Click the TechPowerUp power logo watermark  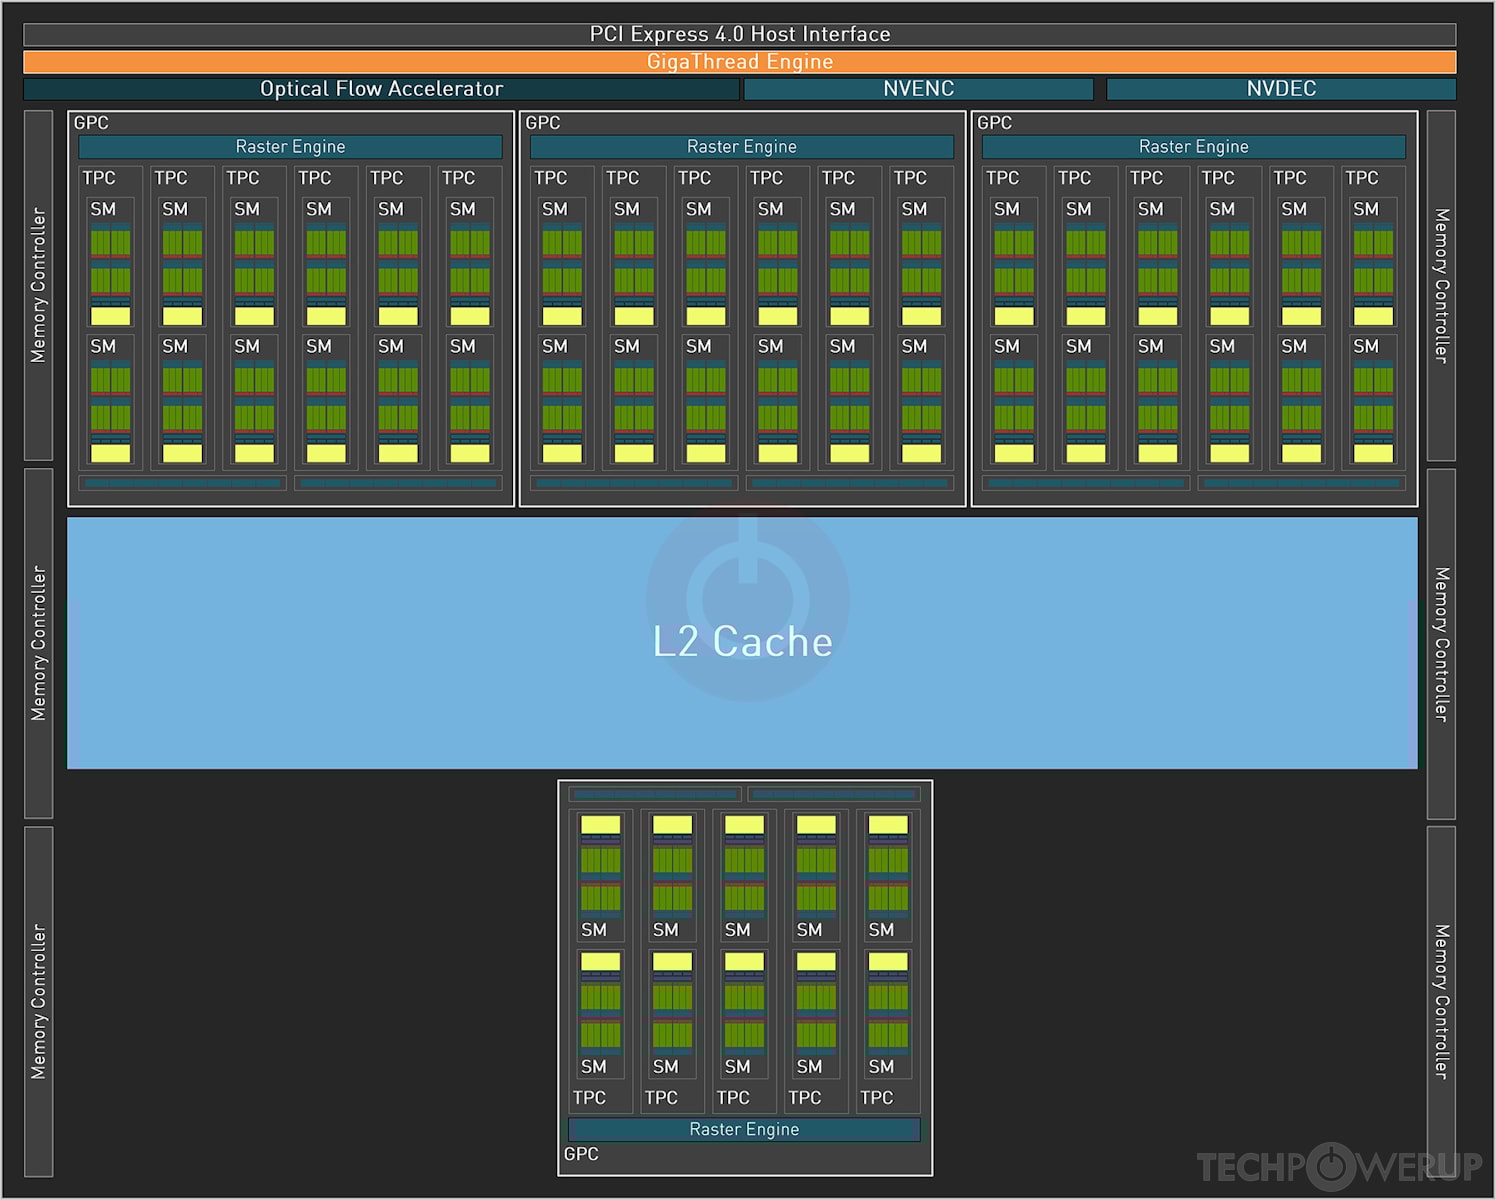(1331, 1167)
